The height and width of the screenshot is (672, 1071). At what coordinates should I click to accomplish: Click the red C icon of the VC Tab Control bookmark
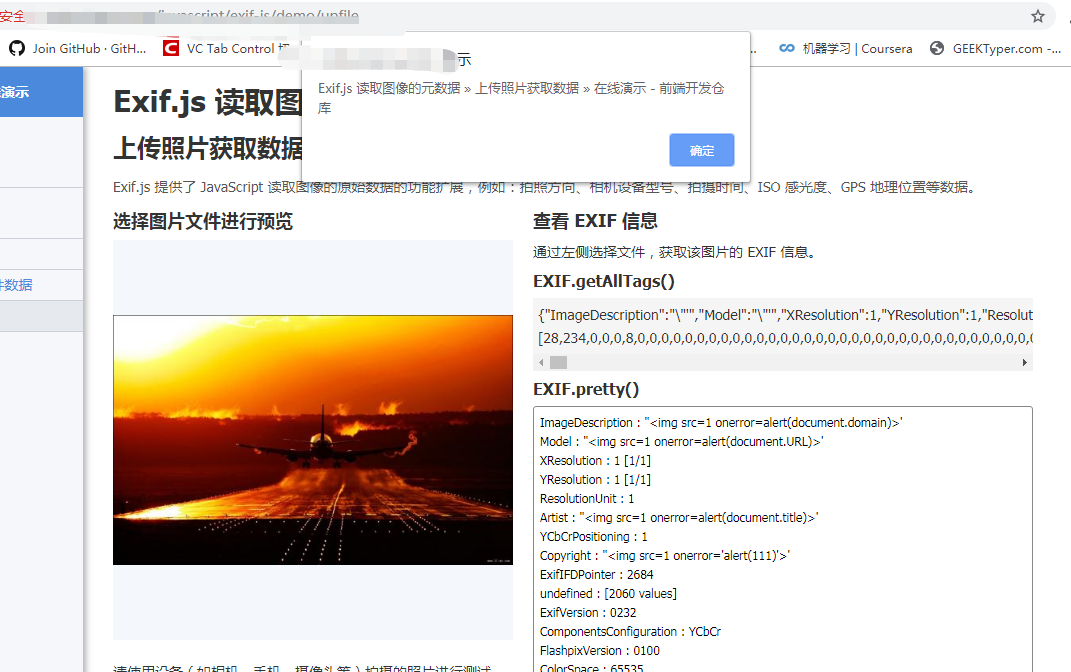pyautogui.click(x=171, y=48)
